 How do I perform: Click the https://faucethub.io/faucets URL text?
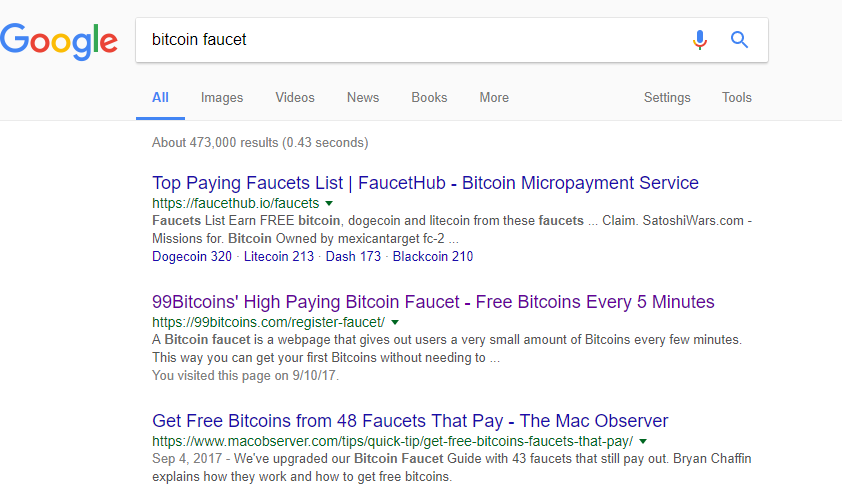coord(236,203)
